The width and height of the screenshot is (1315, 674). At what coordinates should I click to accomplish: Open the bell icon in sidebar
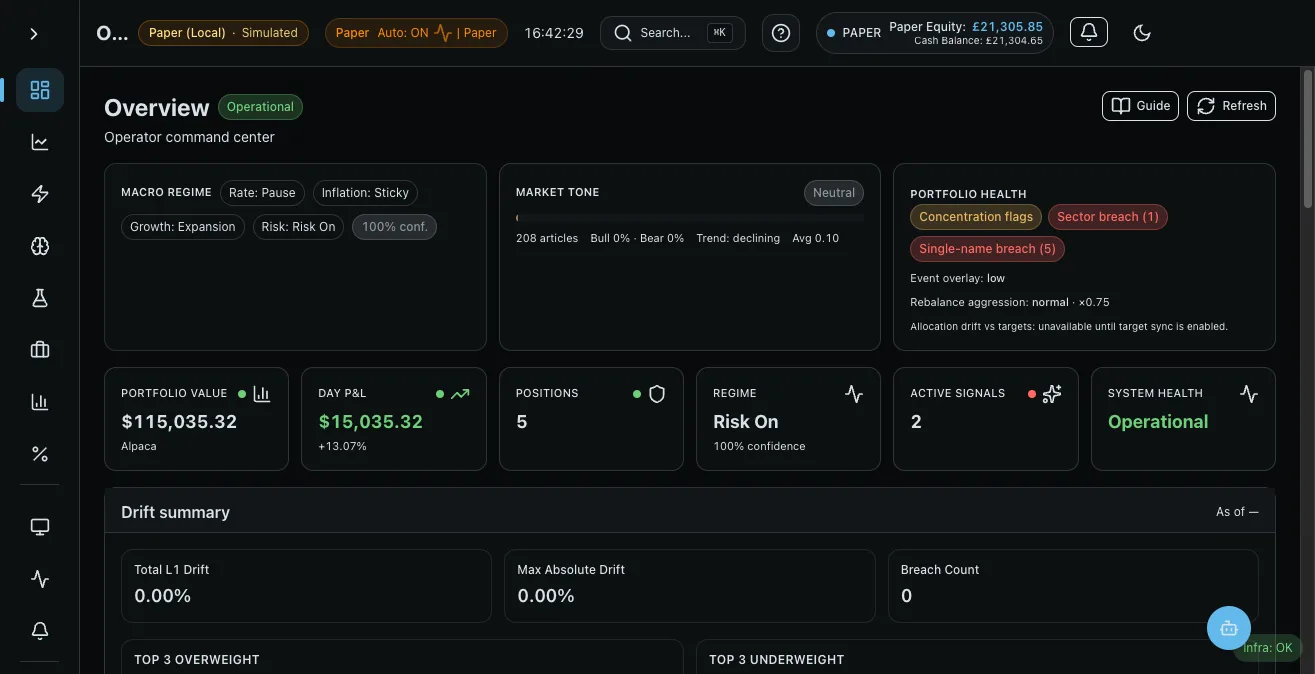point(40,631)
